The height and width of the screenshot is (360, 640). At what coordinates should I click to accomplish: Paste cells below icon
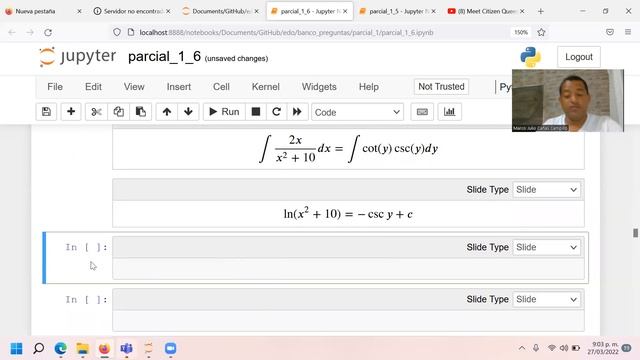[x=141, y=112]
